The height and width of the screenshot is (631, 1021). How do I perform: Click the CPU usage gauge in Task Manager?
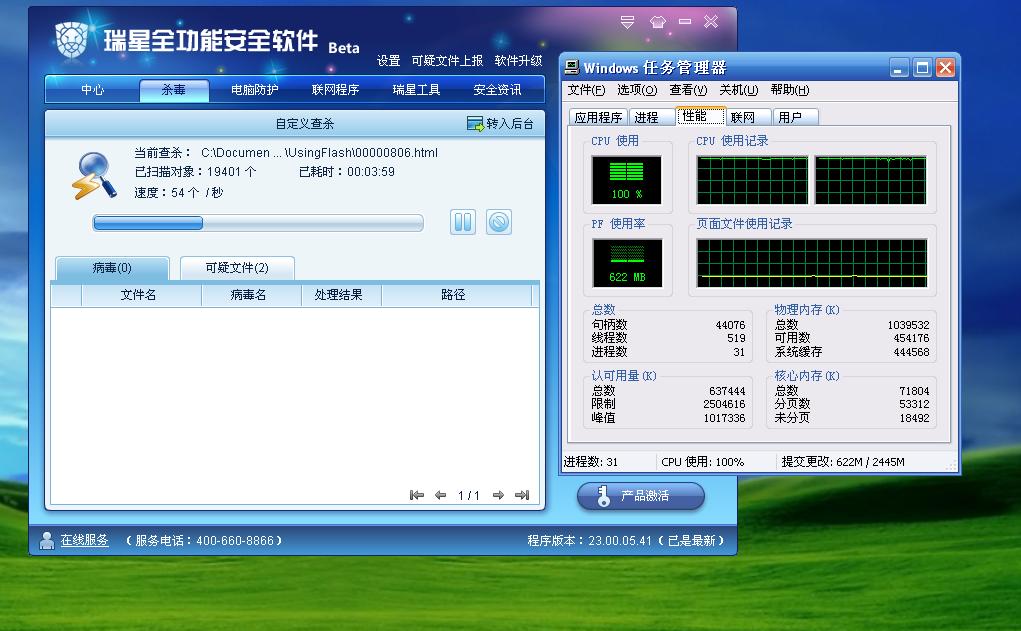[x=626, y=180]
